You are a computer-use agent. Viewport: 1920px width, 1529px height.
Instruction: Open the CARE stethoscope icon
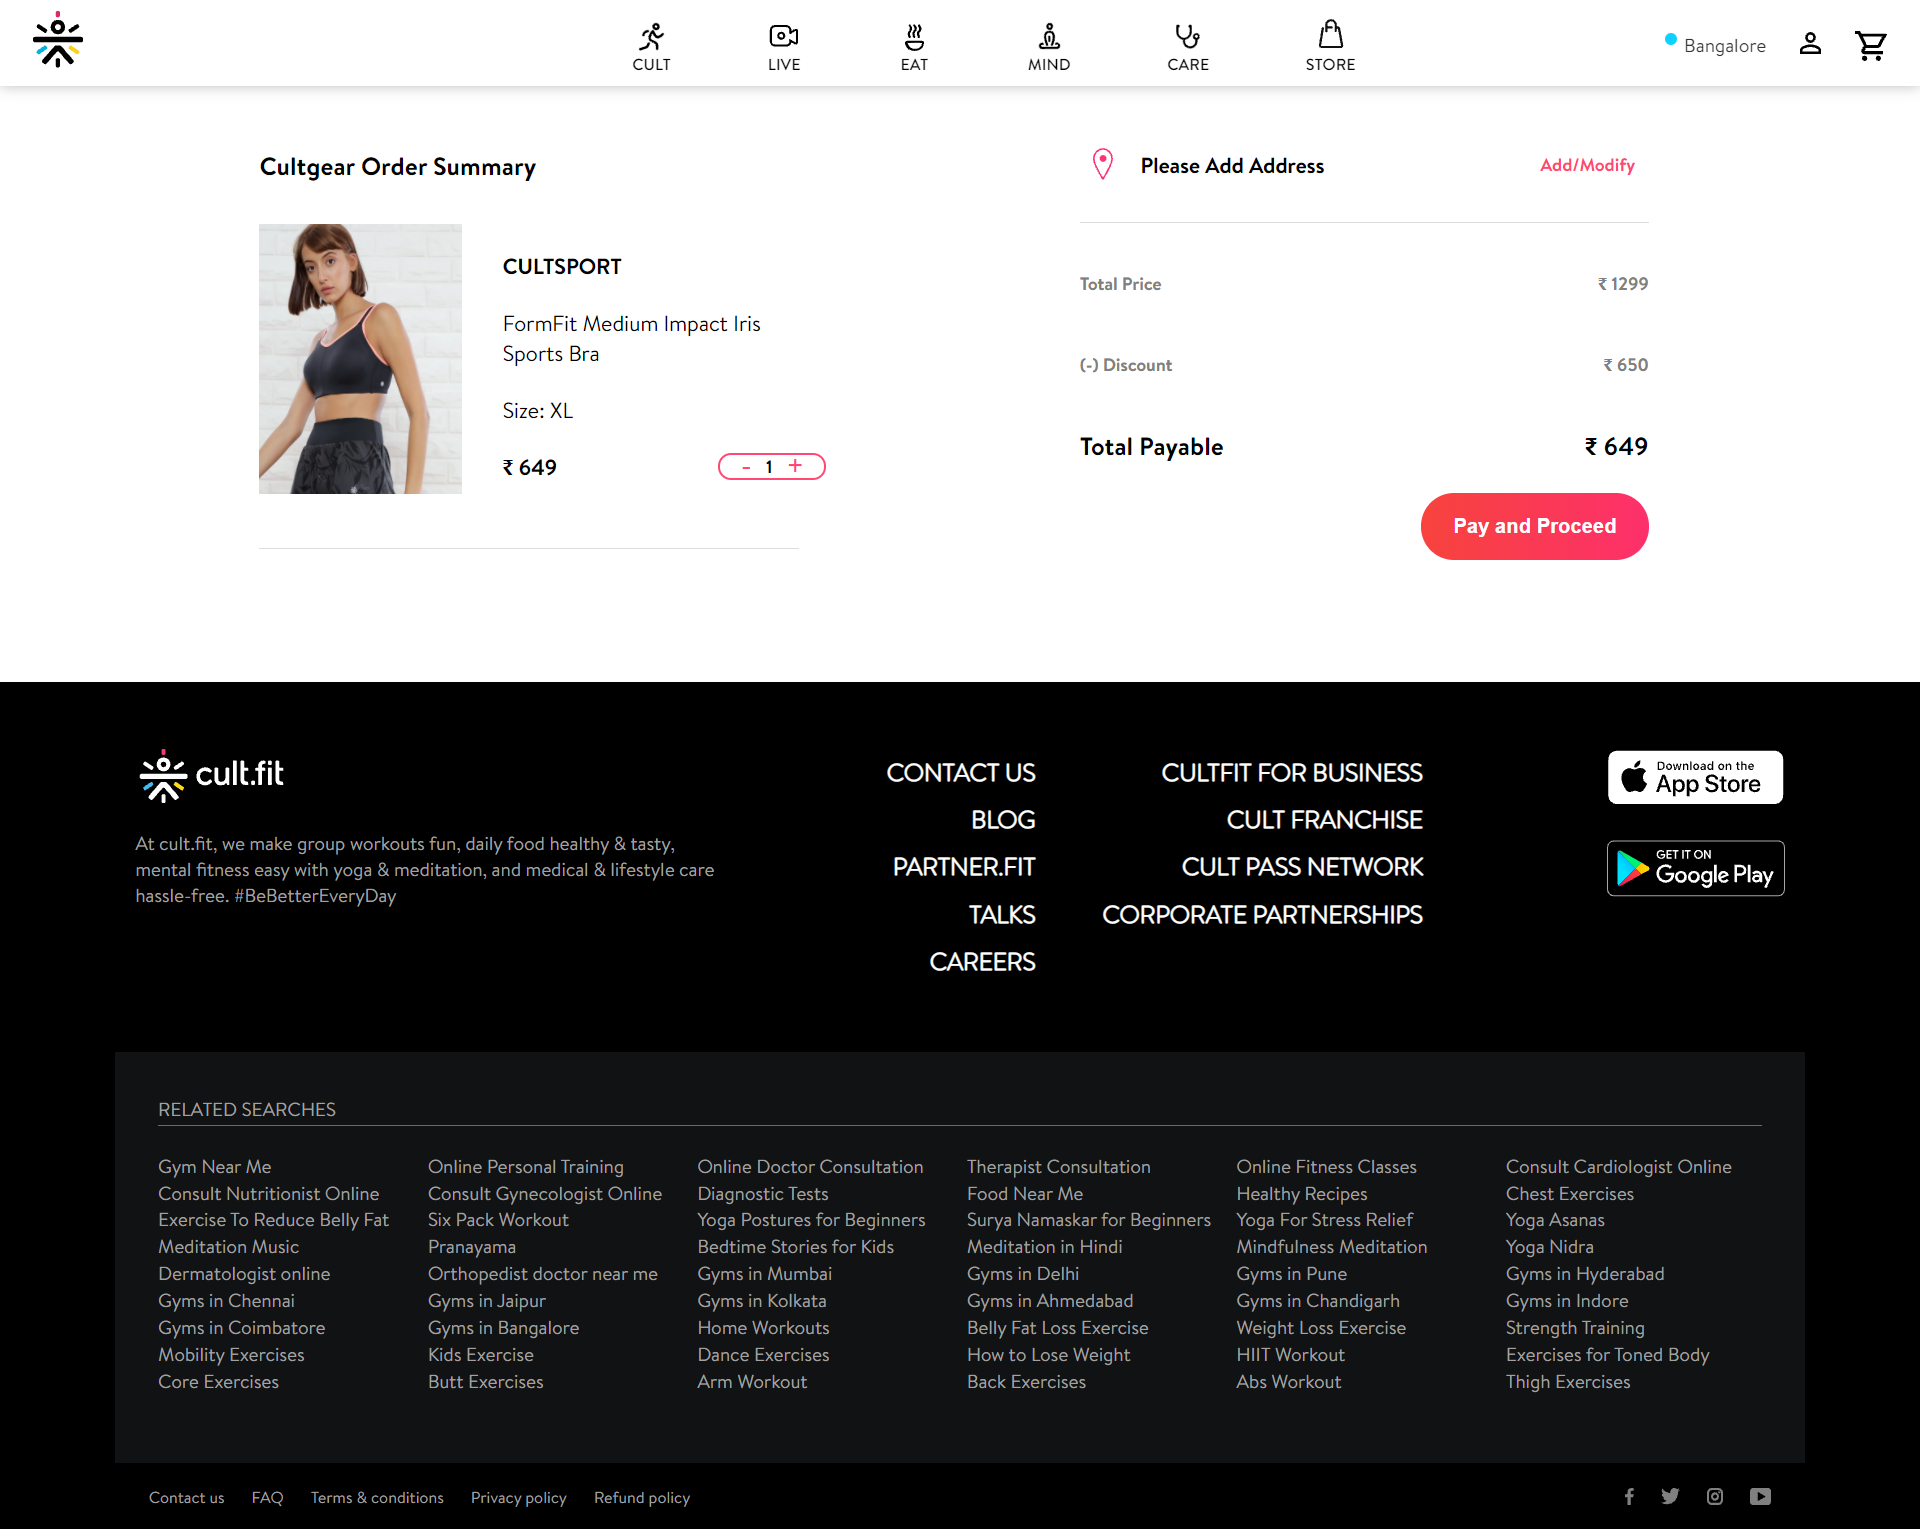click(x=1187, y=36)
